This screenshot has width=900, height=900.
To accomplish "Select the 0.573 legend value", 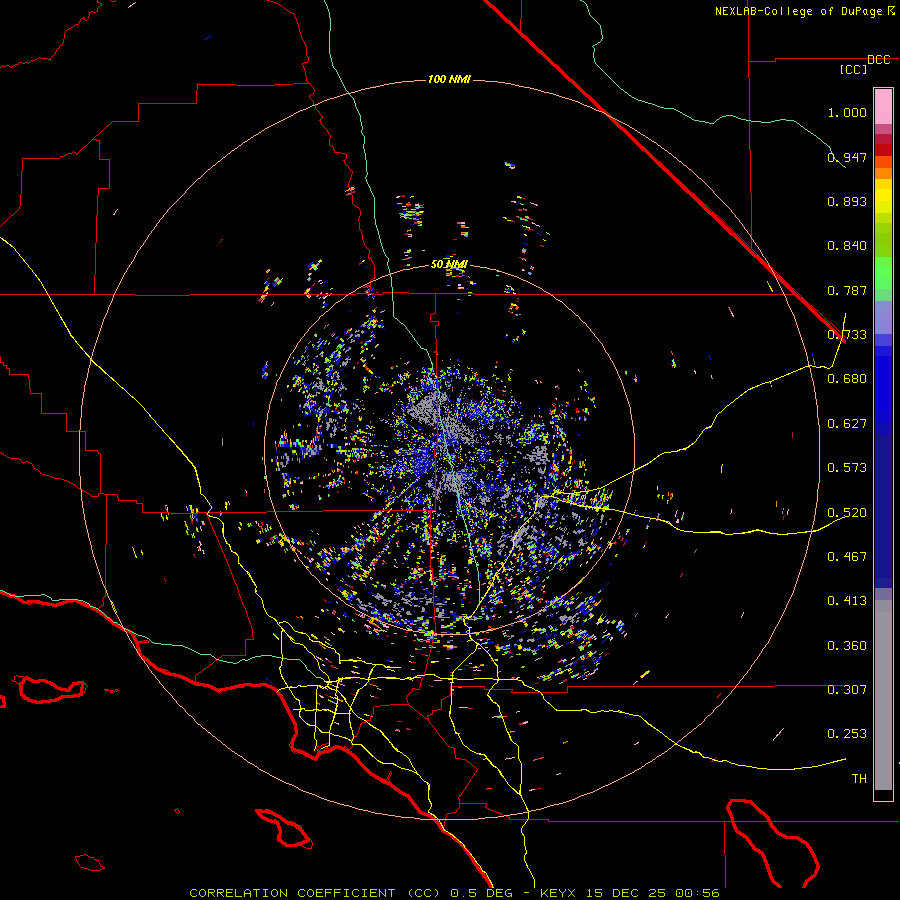I will pos(847,468).
